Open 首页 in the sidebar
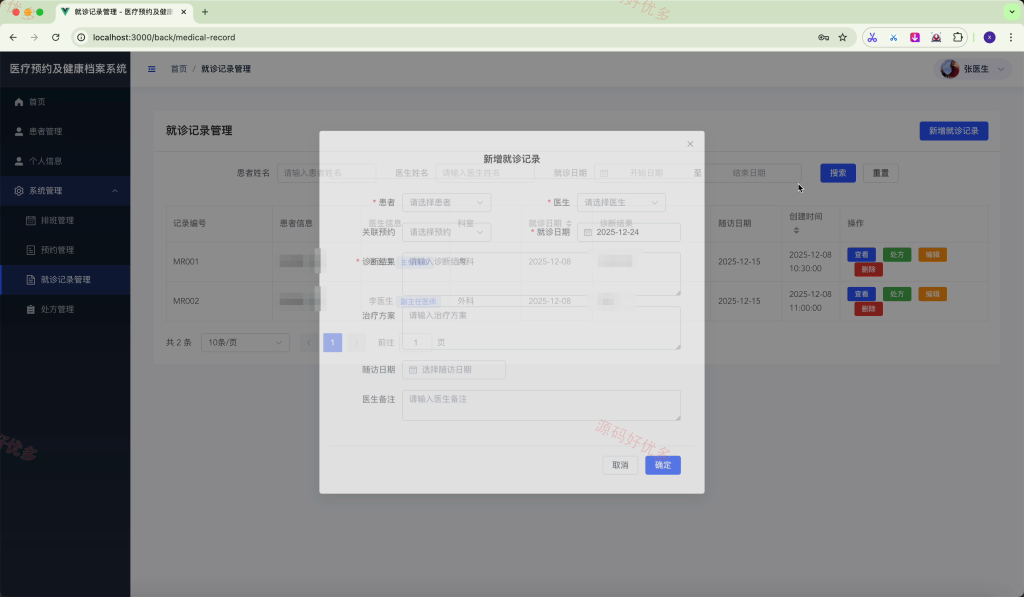Viewport: 1024px width, 597px height. tap(65, 102)
